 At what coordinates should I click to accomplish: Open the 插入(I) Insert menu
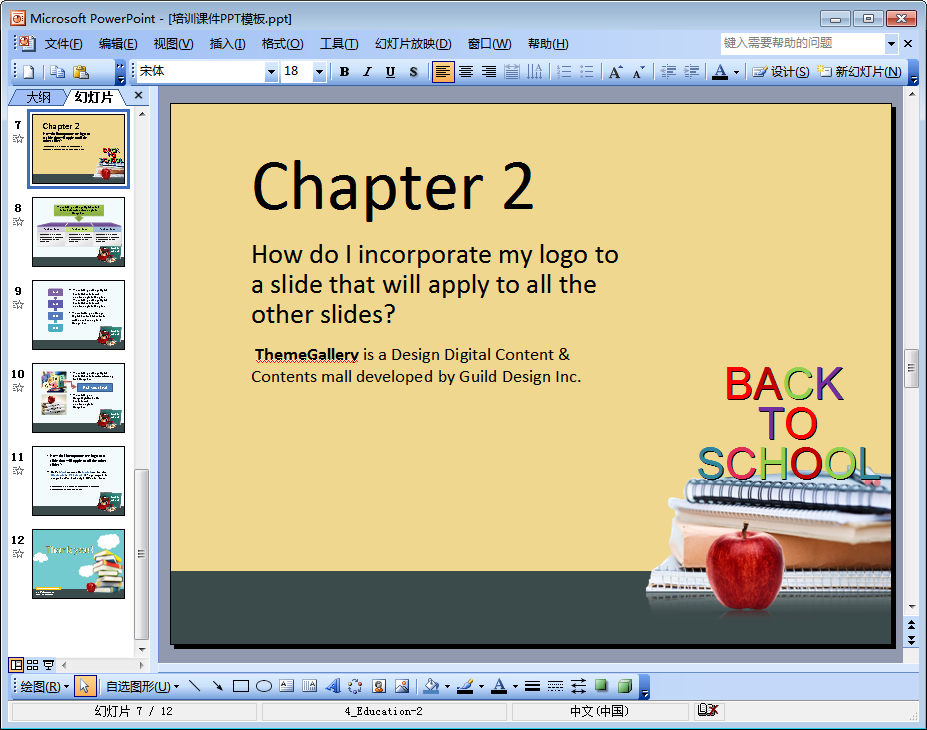click(227, 44)
